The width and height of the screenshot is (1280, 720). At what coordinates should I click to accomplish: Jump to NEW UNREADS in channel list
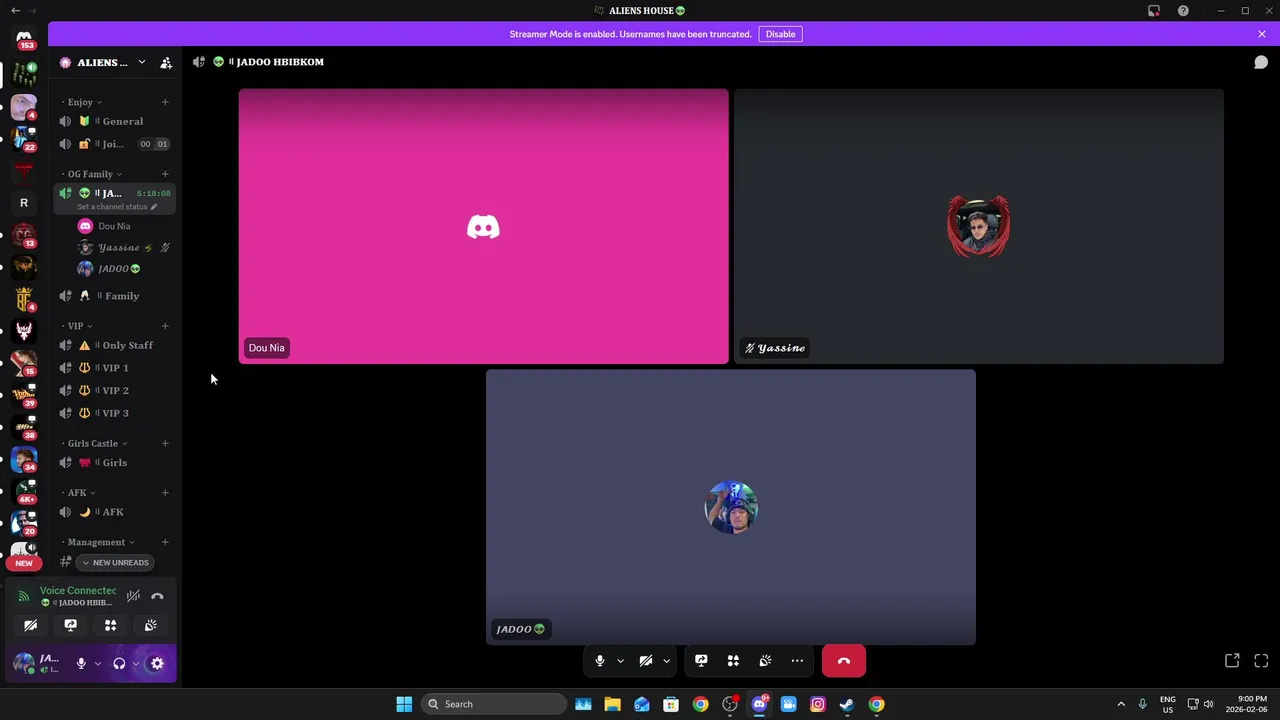tap(115, 562)
